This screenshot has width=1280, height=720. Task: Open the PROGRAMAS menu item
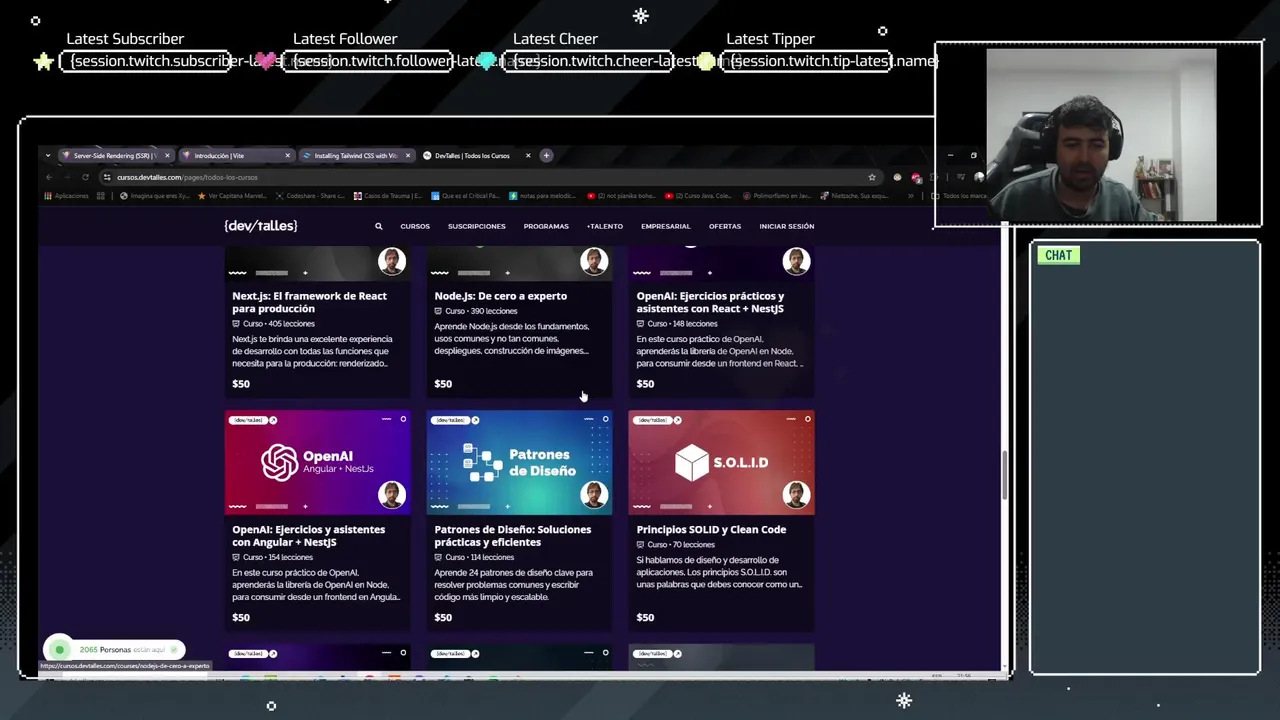pos(546,226)
